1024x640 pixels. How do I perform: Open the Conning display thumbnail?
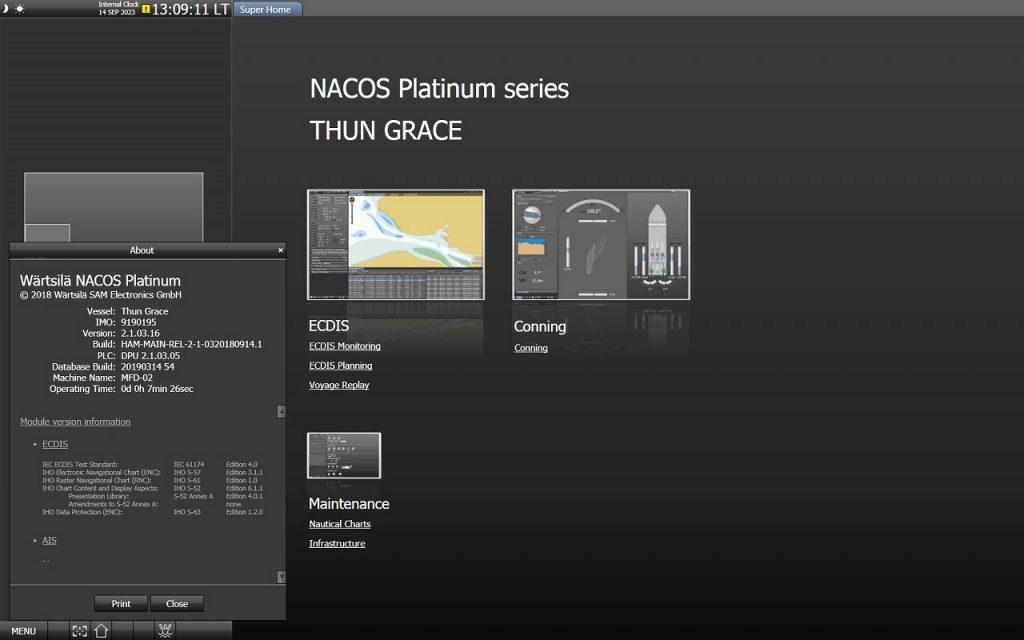[x=601, y=245]
